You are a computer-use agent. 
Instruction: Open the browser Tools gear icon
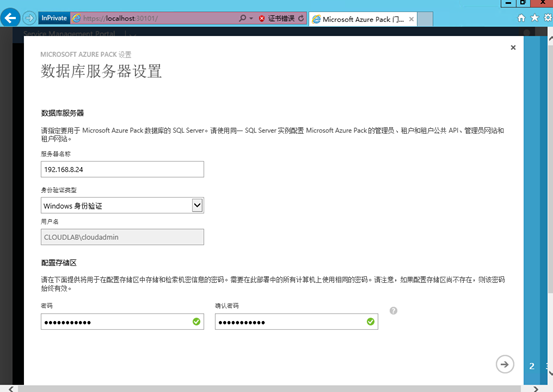(548, 18)
